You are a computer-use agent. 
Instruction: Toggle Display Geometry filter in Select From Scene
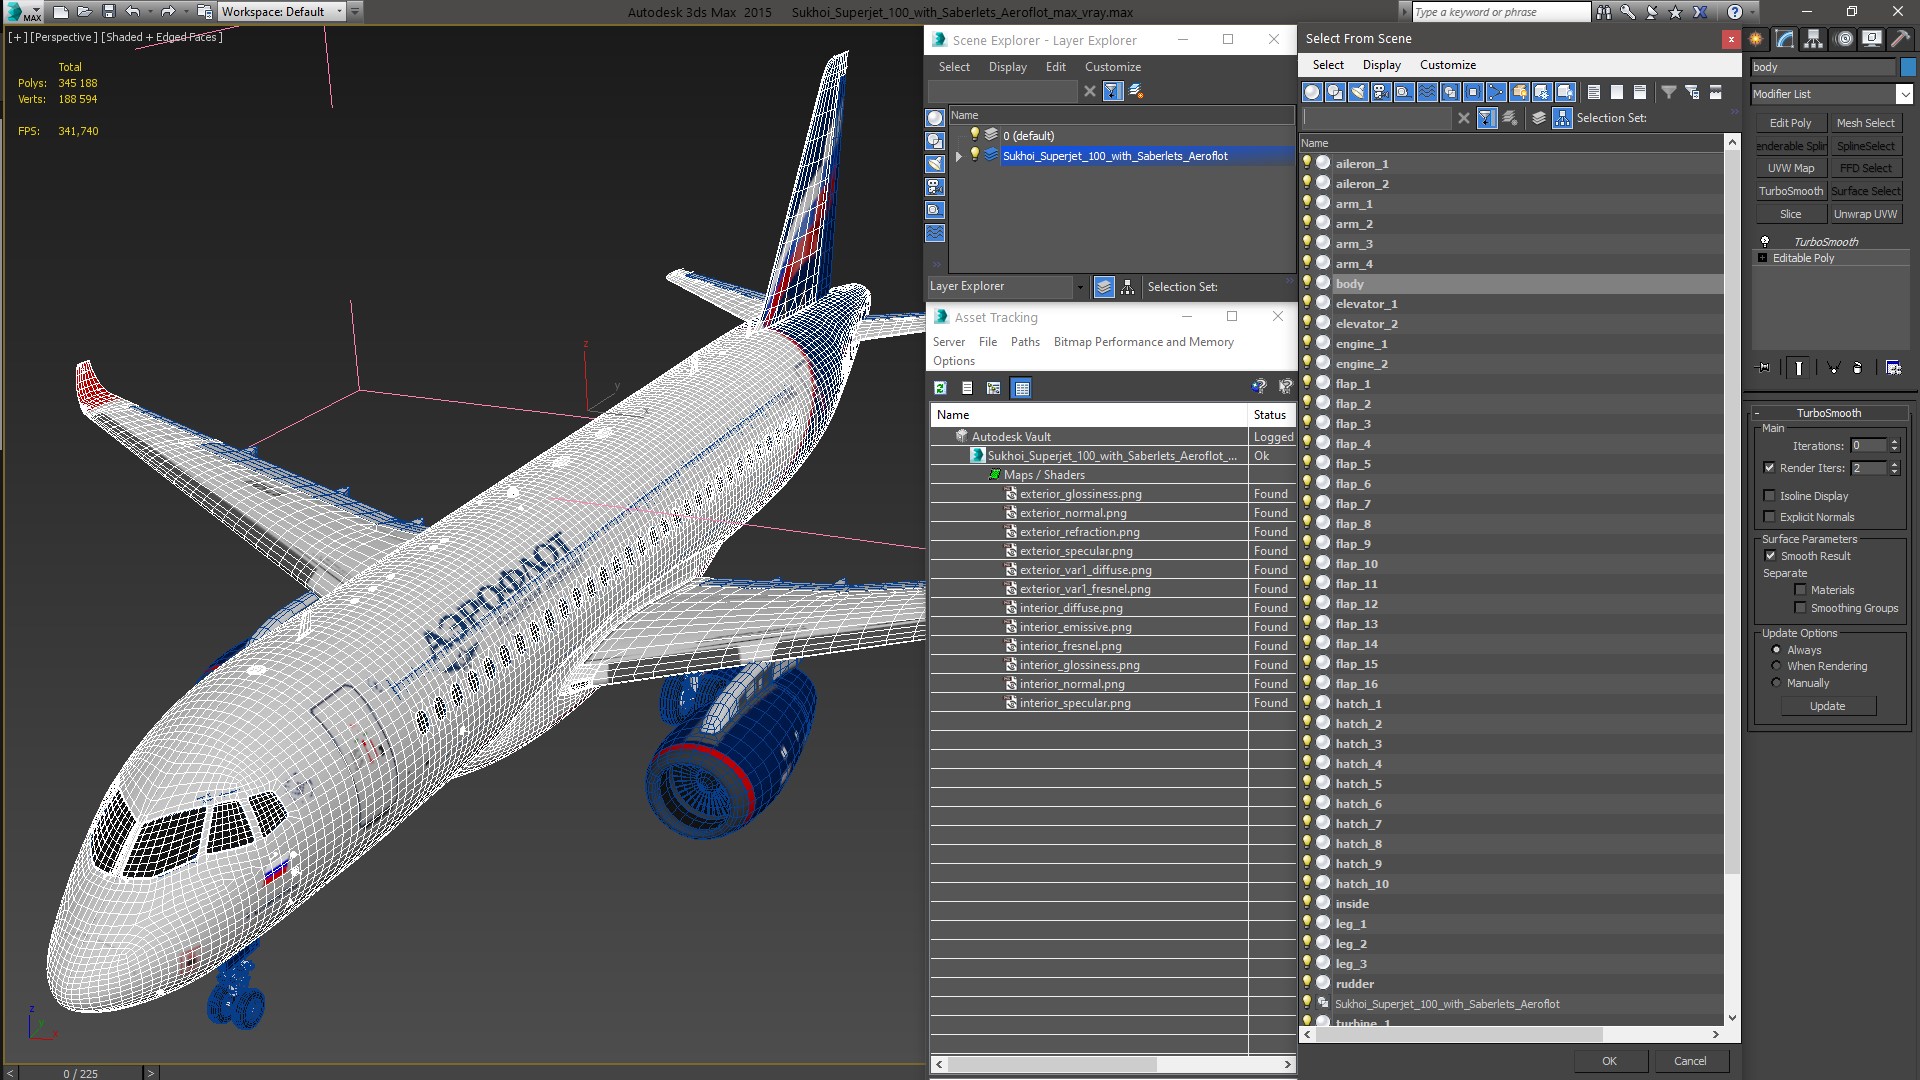(x=1312, y=92)
